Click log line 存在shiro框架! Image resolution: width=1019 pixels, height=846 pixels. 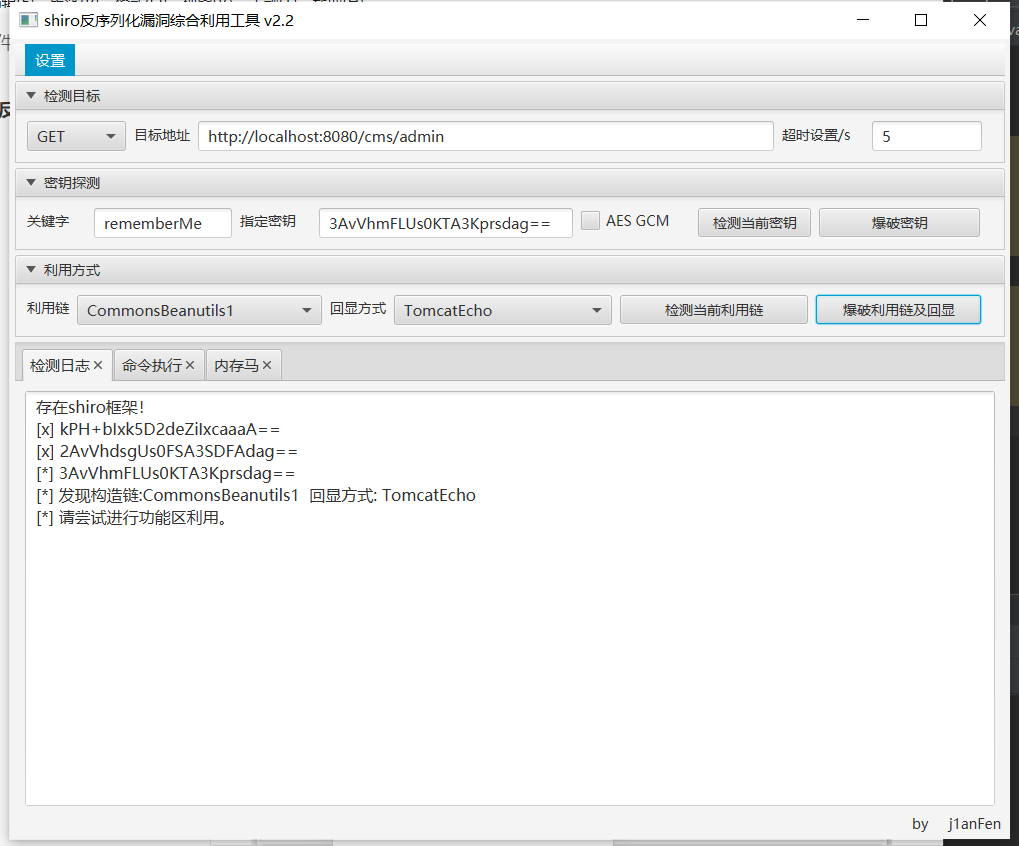click(90, 407)
